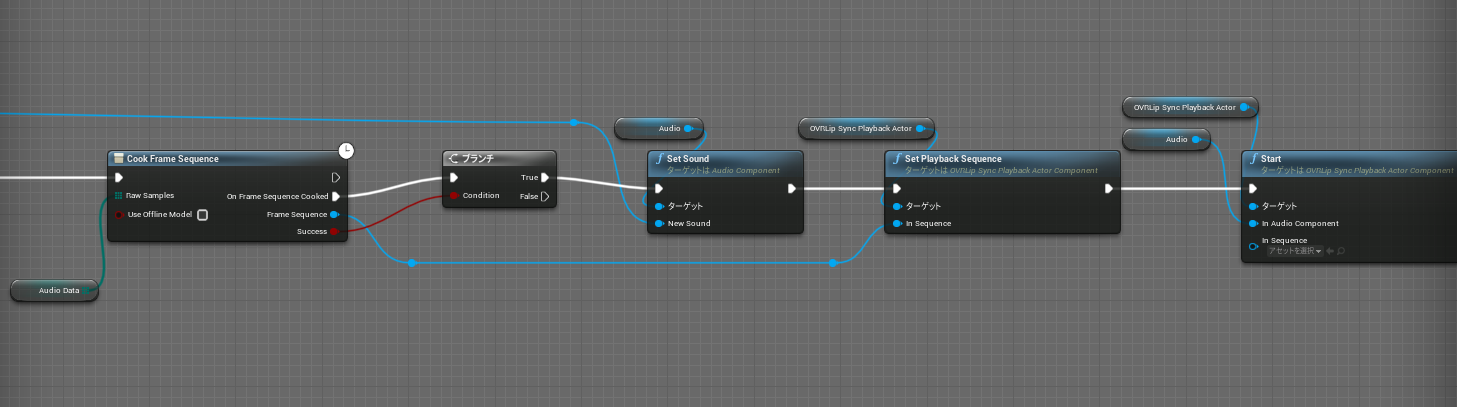Click the hollow exec output pin on Cook Frame Sequence

[x=336, y=178]
